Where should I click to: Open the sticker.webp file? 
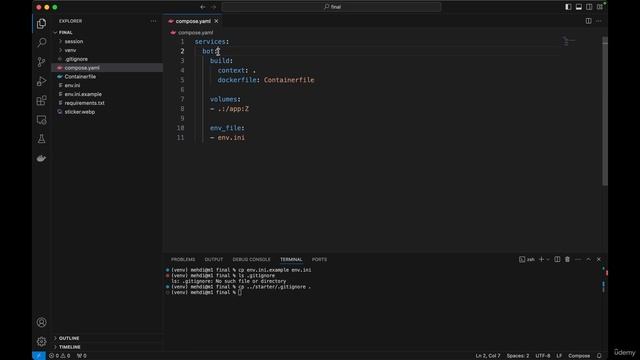(80, 112)
